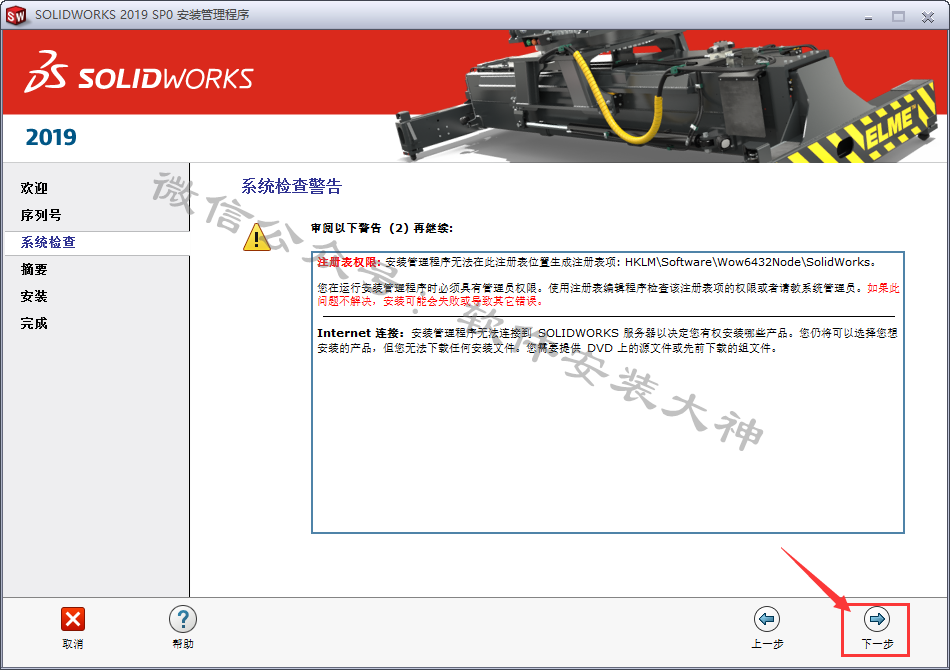Viewport: 950px width, 670px height.
Task: Click the machinery banner image
Action: point(666,97)
